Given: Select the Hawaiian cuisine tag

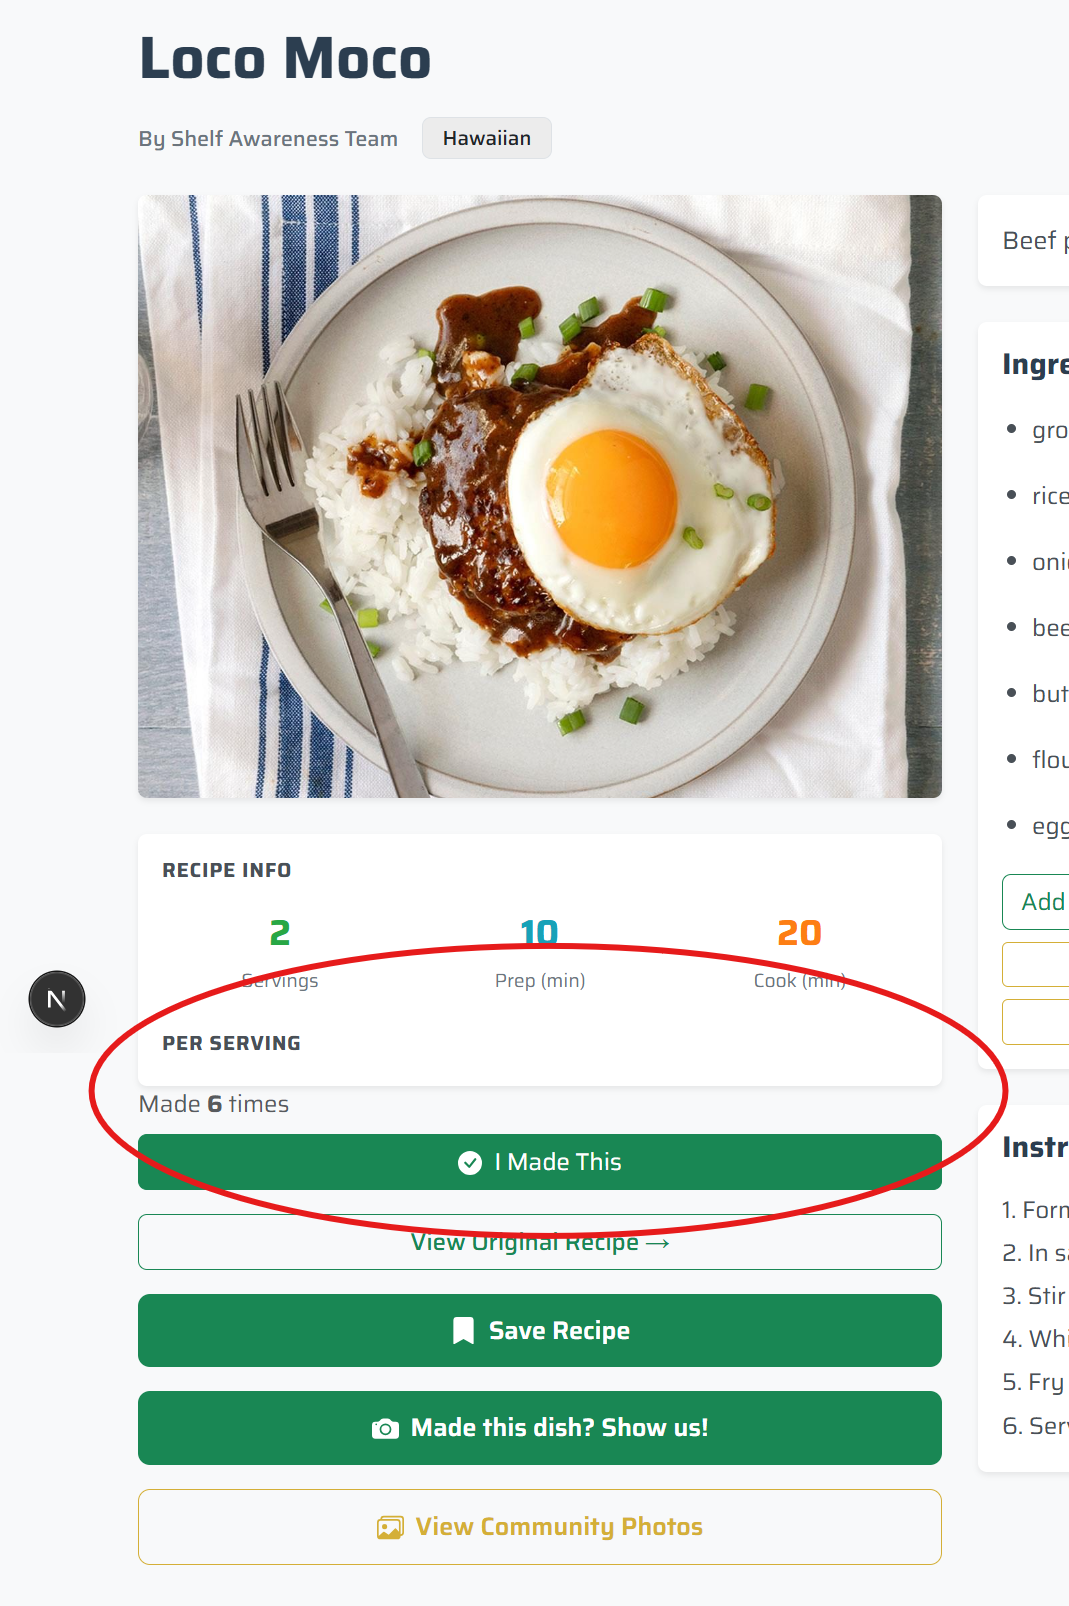Looking at the screenshot, I should pos(486,138).
